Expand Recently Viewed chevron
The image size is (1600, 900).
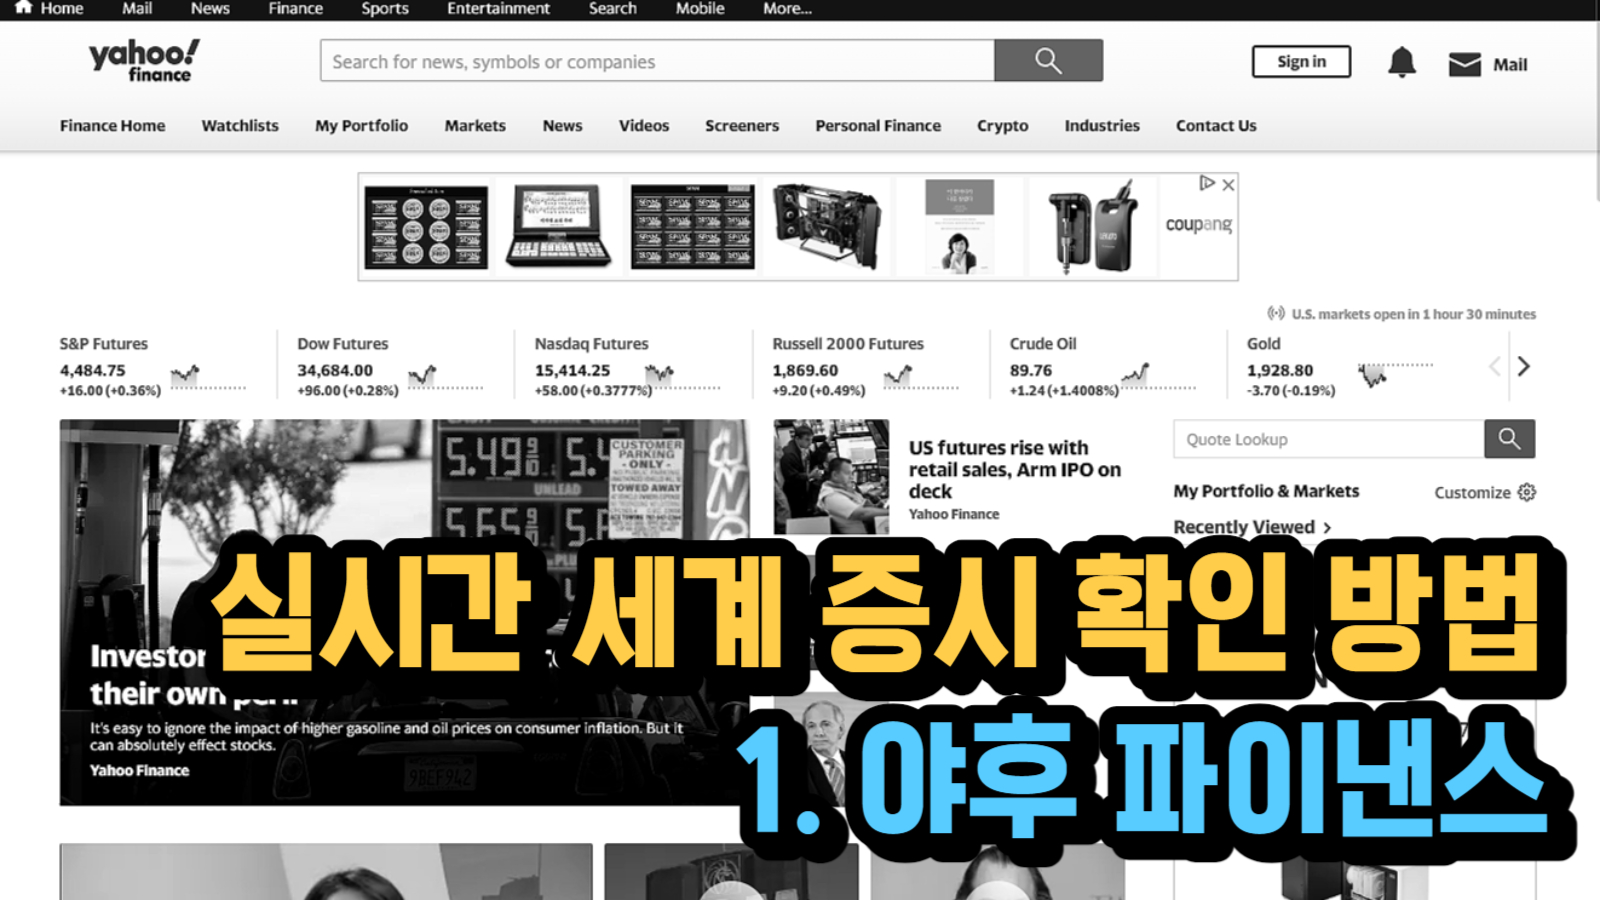click(1327, 527)
